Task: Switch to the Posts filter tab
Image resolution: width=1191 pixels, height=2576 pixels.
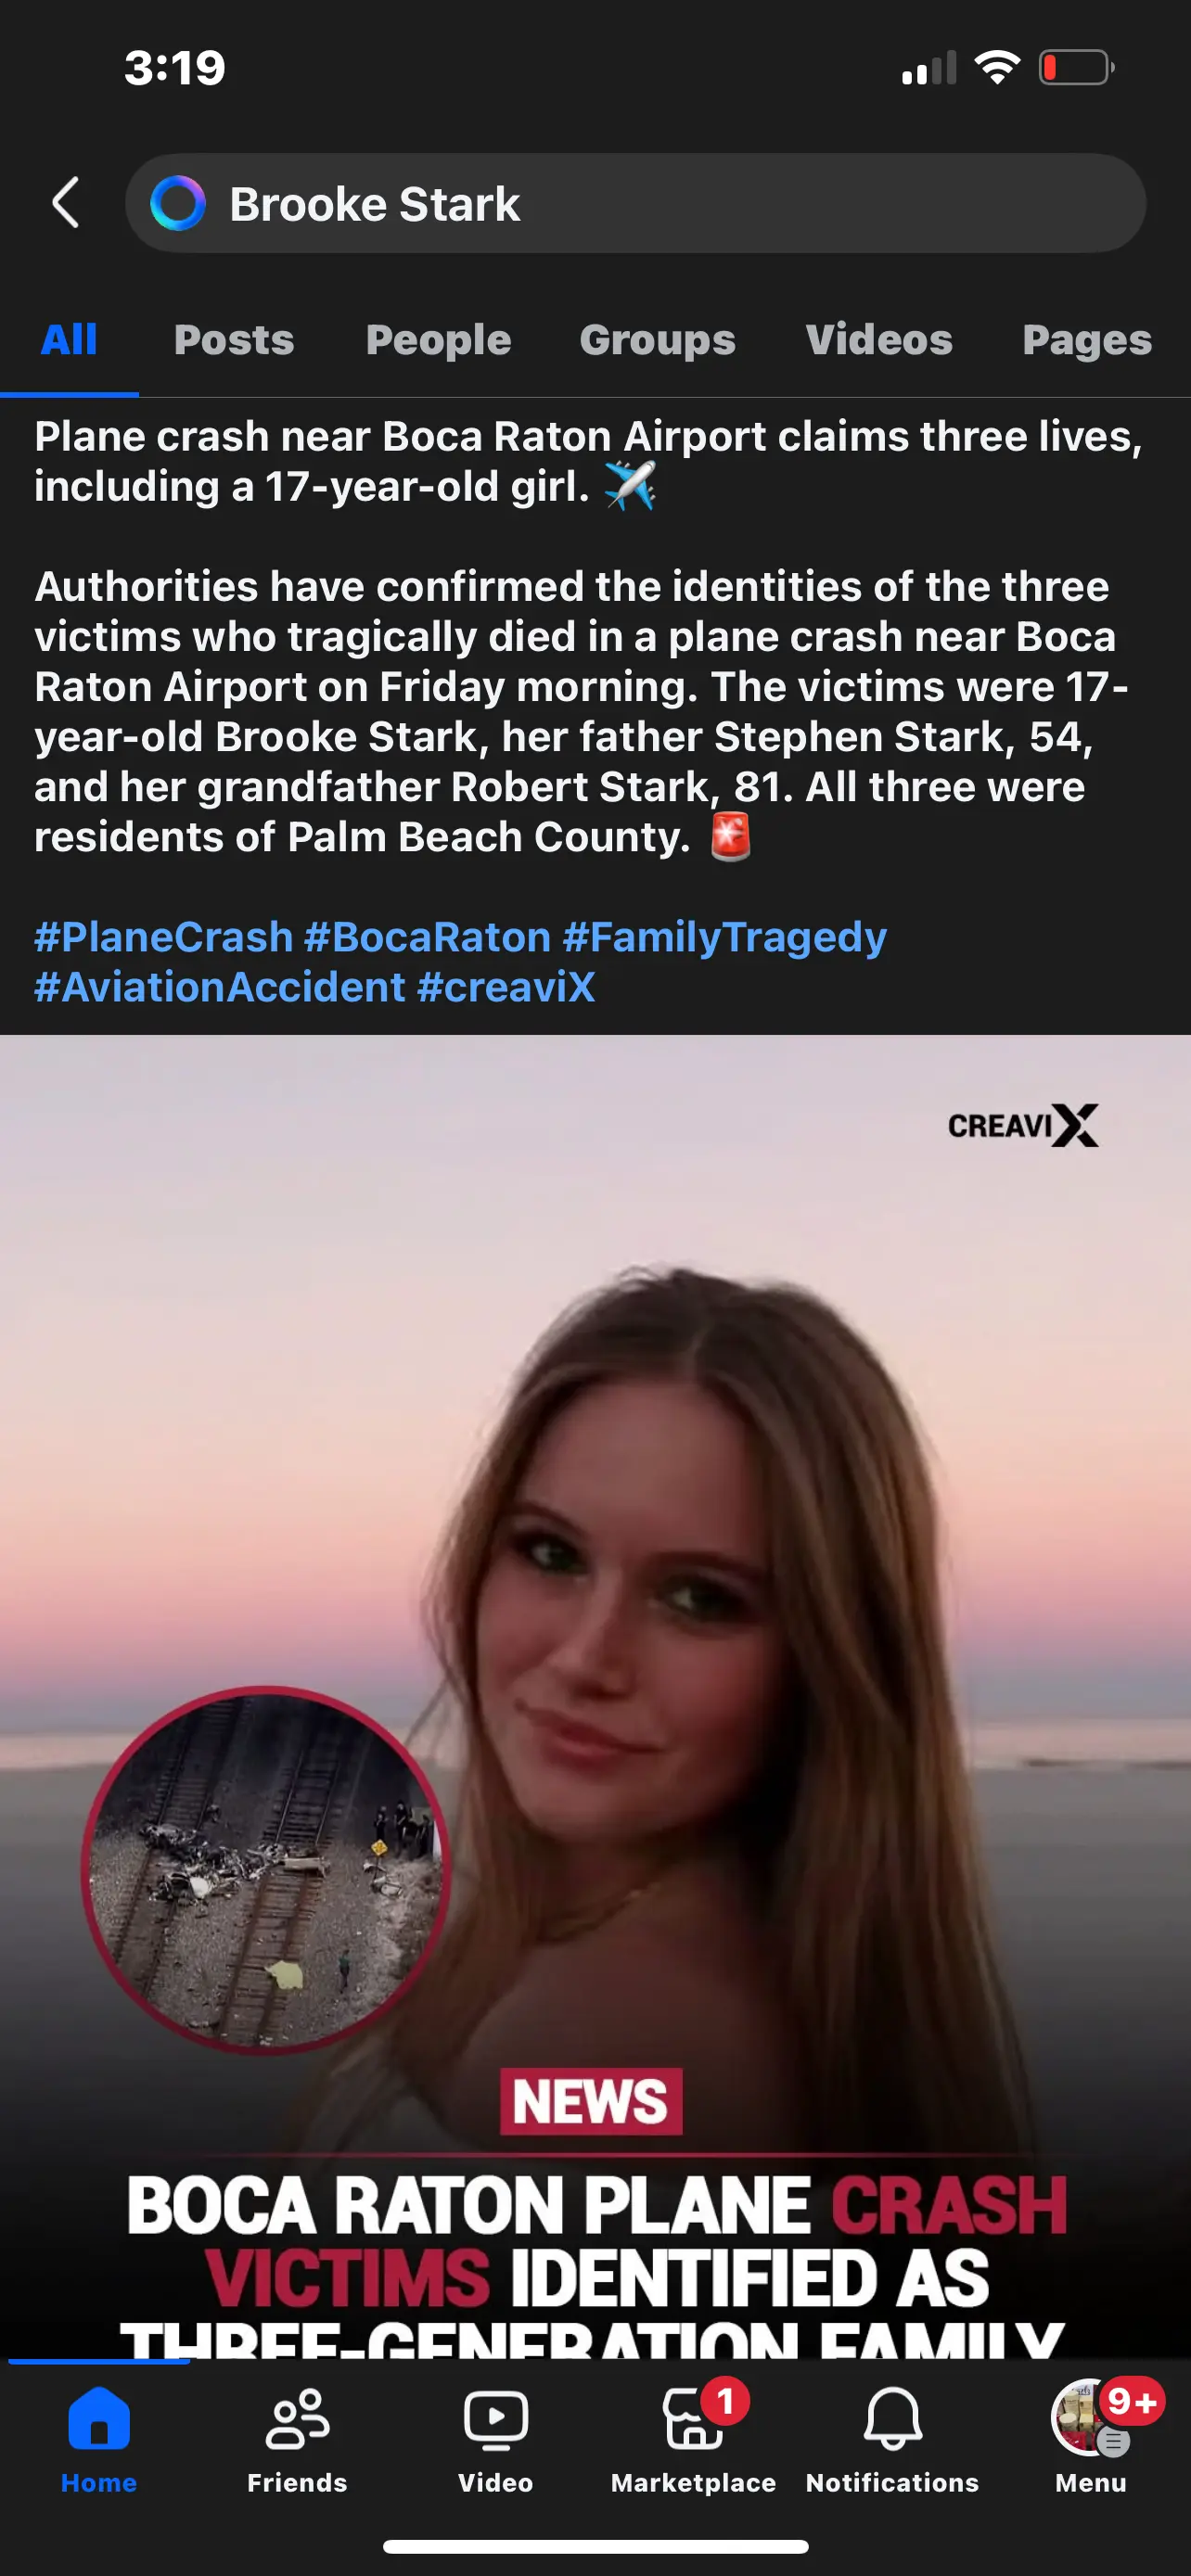Action: coord(234,340)
